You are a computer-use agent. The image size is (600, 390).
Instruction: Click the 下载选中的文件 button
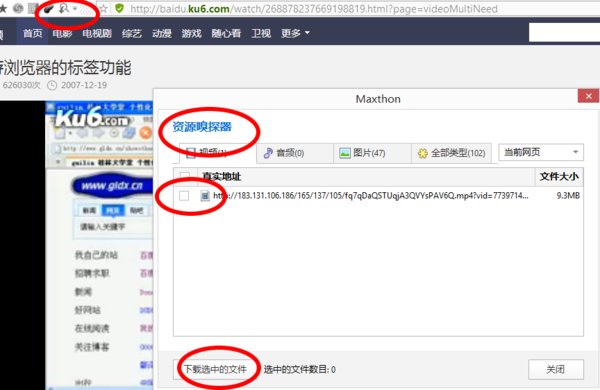[215, 369]
